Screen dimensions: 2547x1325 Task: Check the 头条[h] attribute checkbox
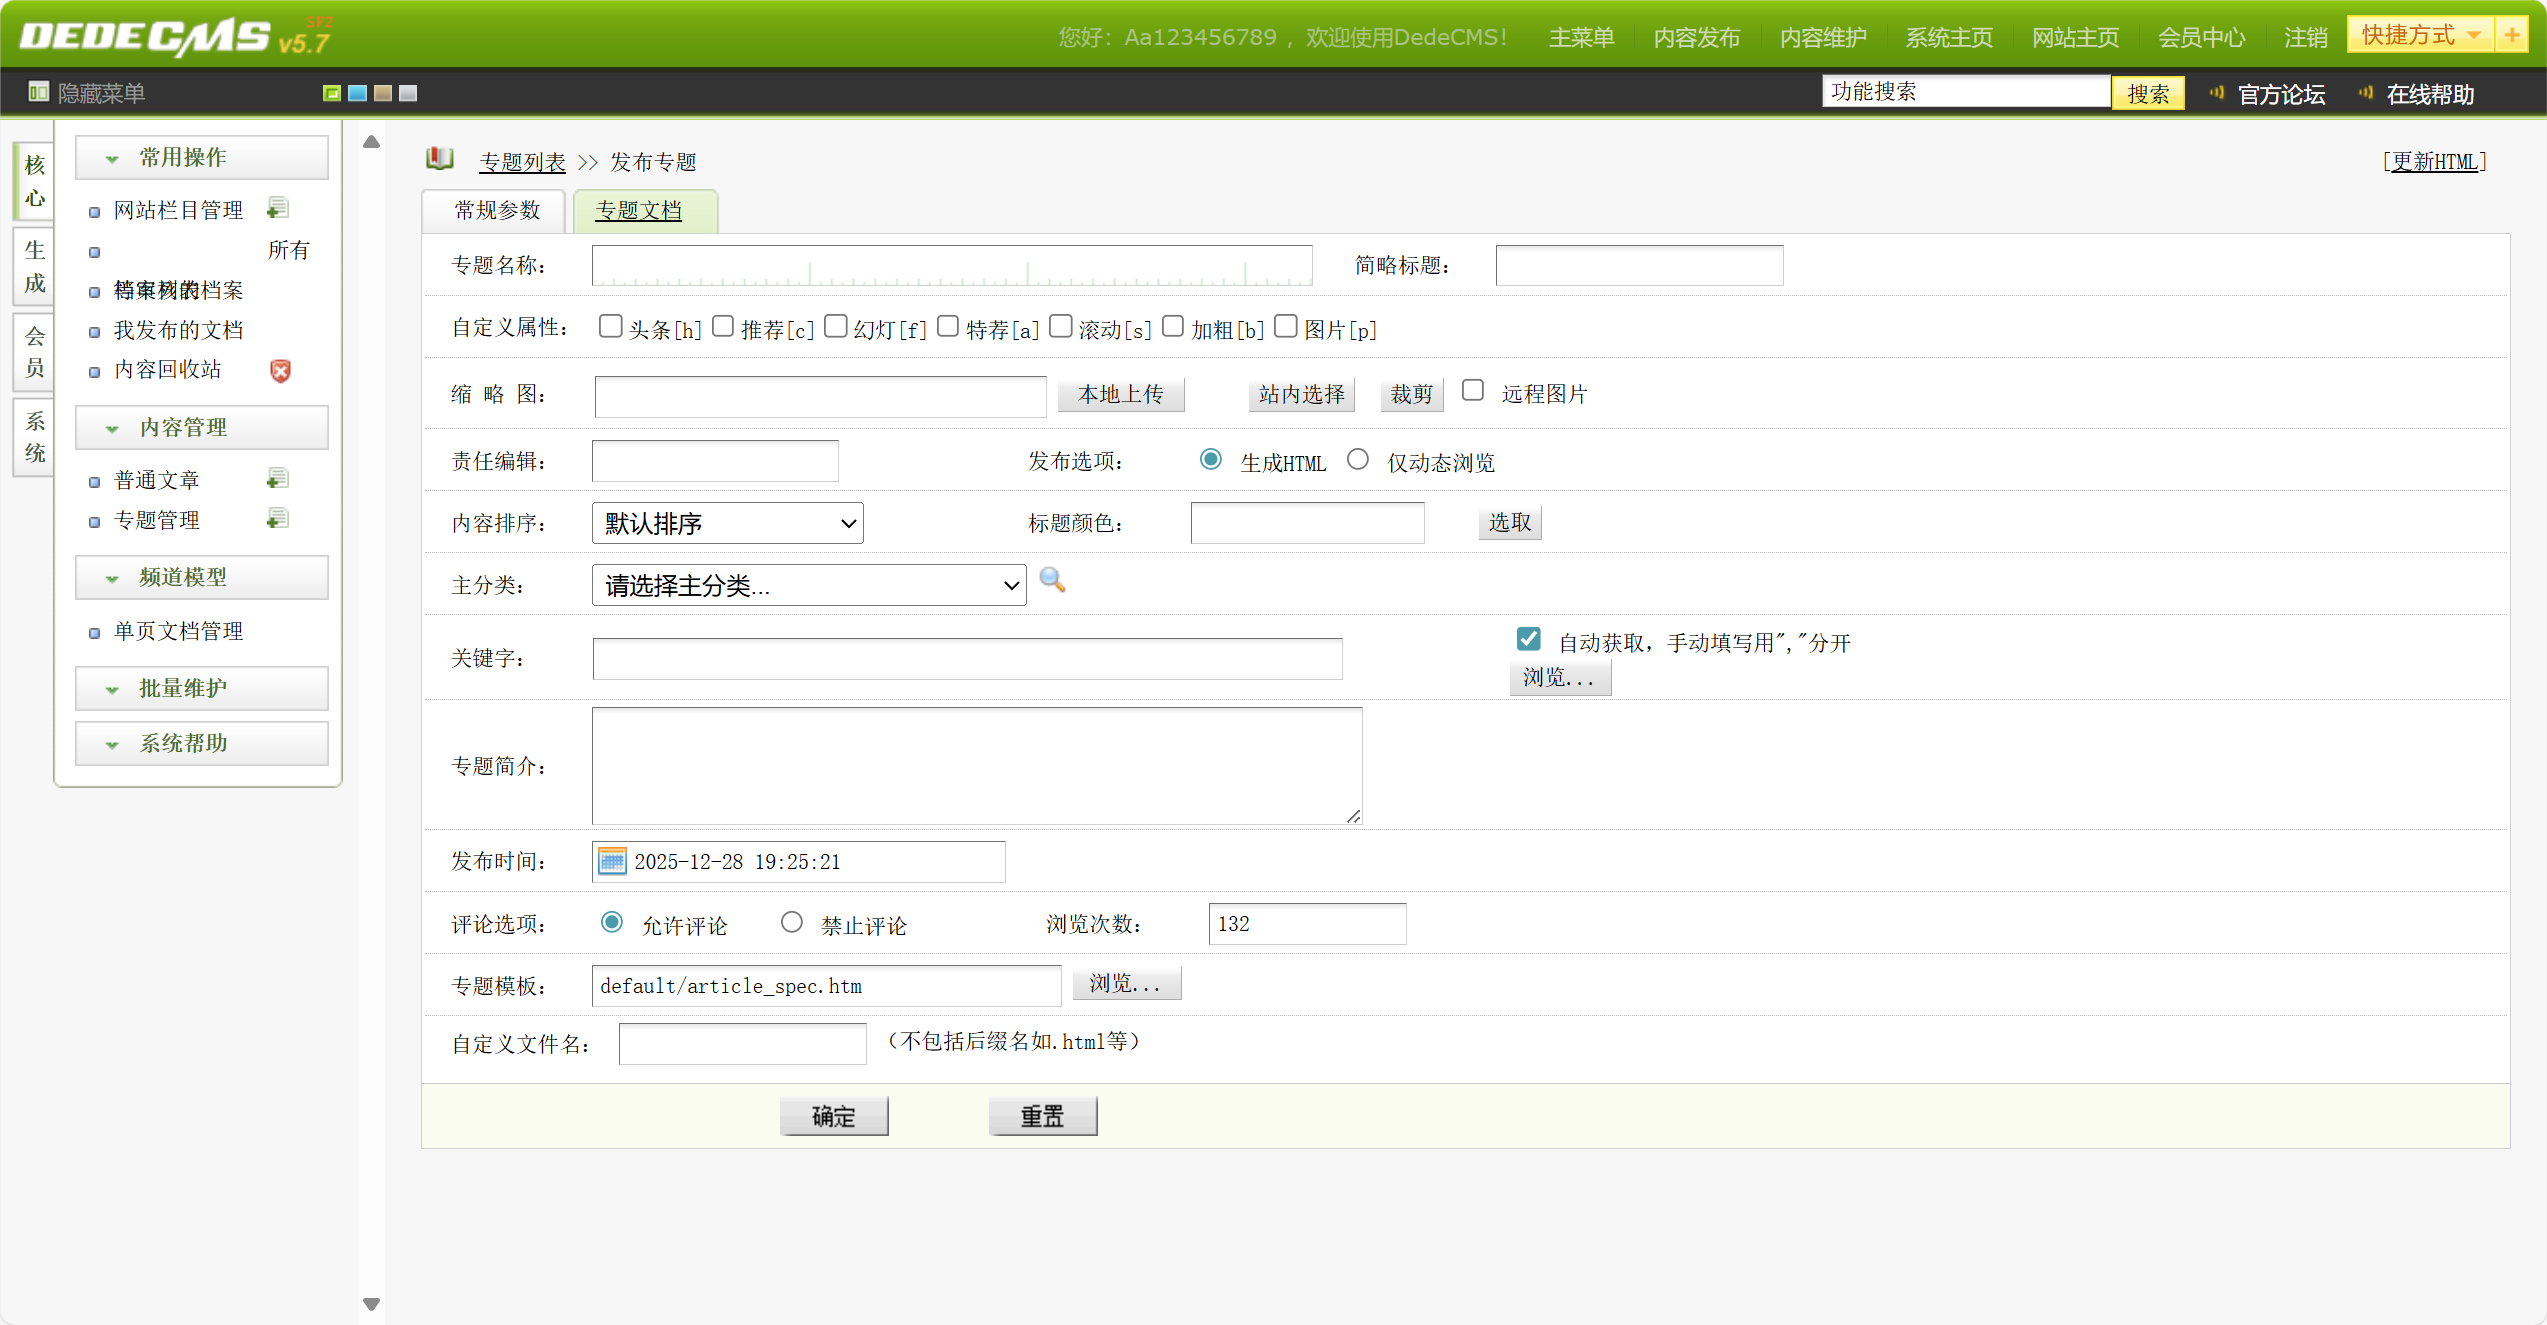pos(610,326)
